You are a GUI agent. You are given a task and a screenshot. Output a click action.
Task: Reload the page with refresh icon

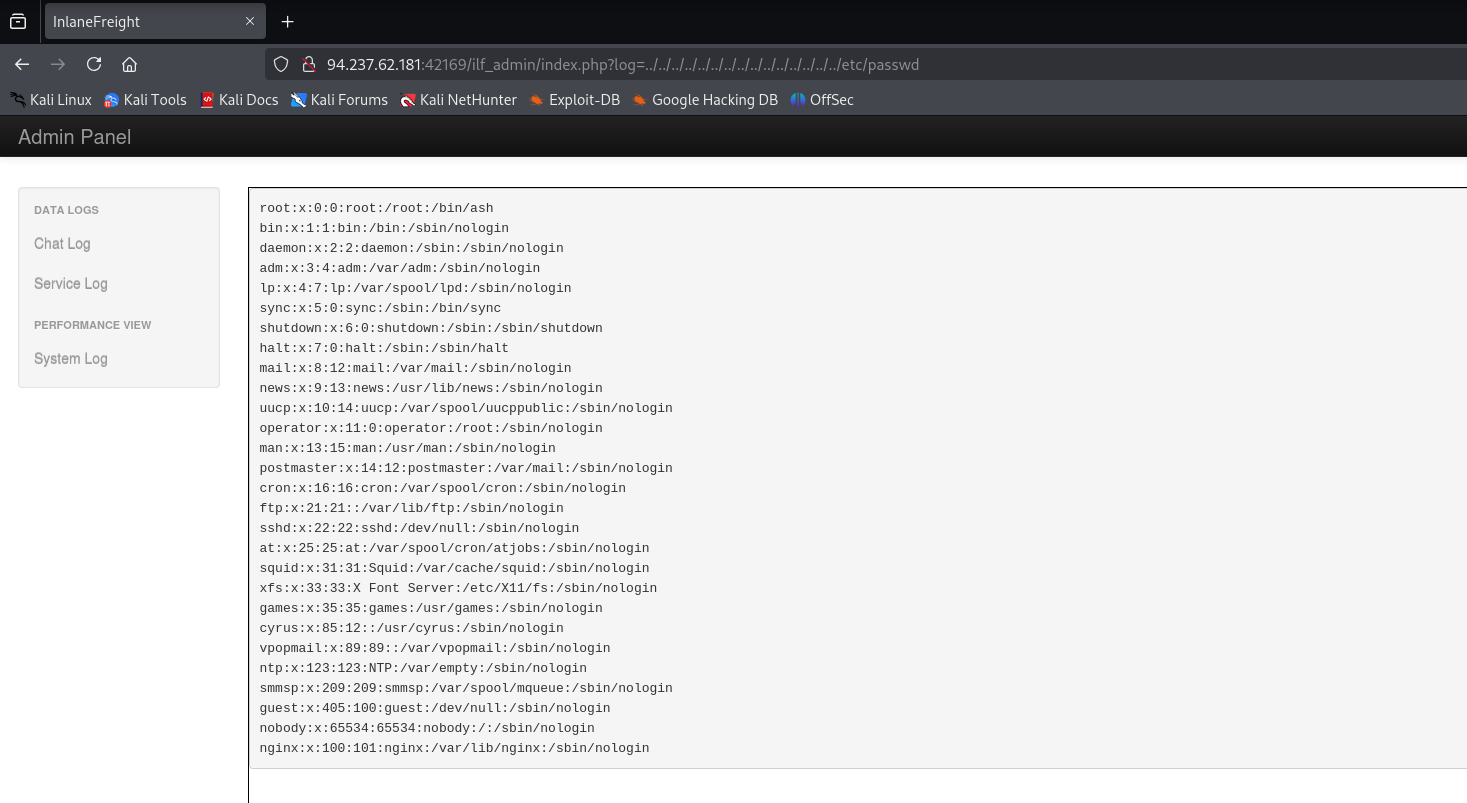pyautogui.click(x=94, y=64)
